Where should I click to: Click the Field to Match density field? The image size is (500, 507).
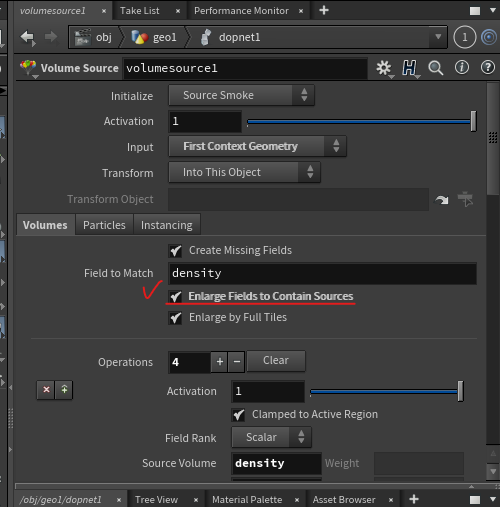[323, 273]
